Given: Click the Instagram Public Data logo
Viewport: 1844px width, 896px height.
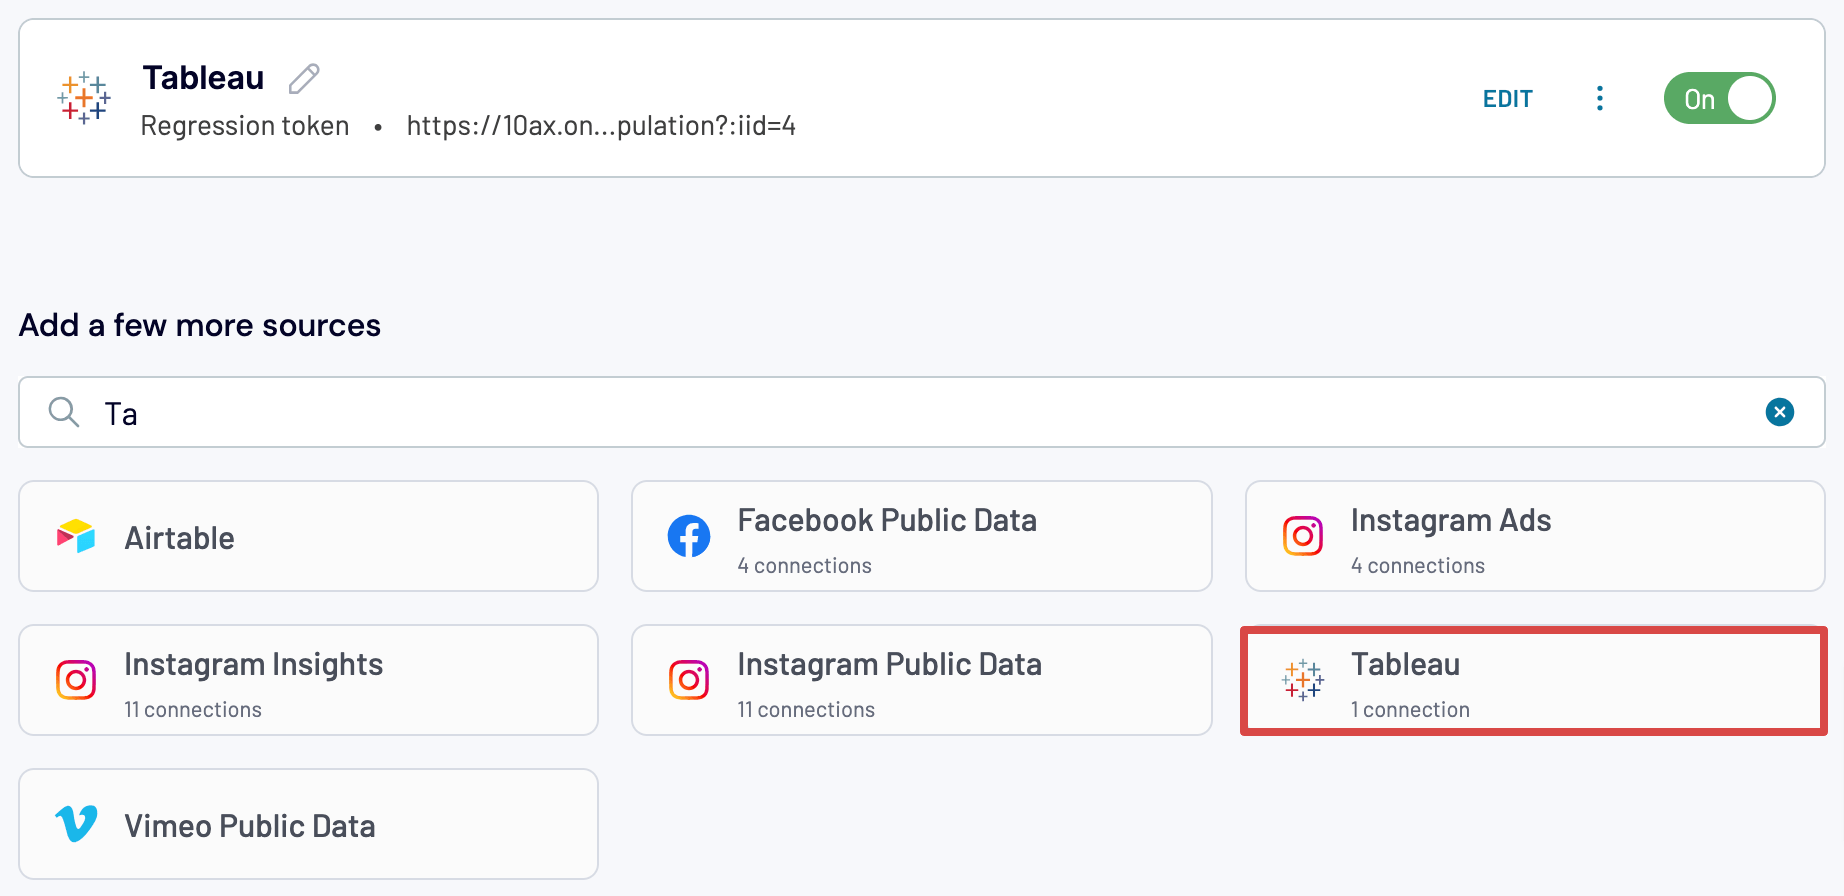Looking at the screenshot, I should 689,681.
